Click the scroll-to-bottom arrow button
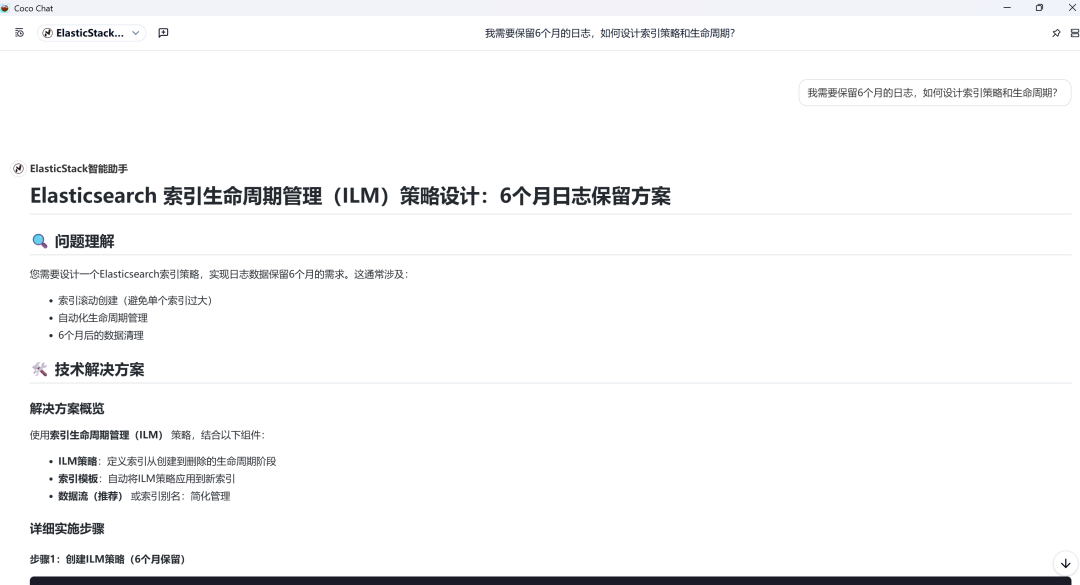 [x=1063, y=565]
